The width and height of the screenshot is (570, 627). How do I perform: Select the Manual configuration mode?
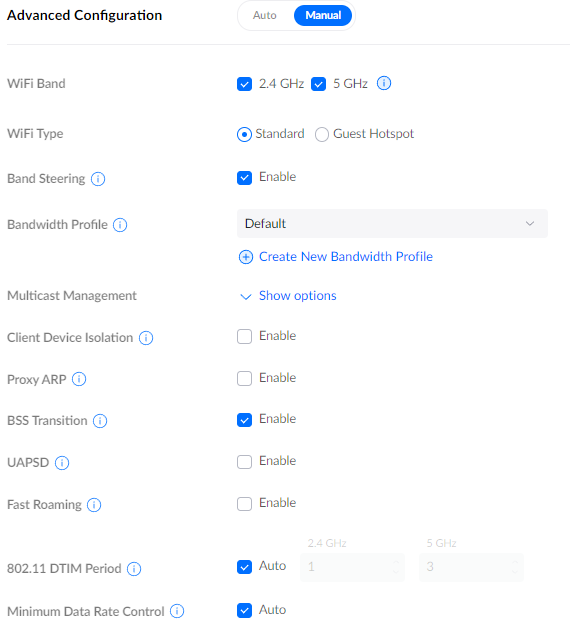tap(323, 16)
